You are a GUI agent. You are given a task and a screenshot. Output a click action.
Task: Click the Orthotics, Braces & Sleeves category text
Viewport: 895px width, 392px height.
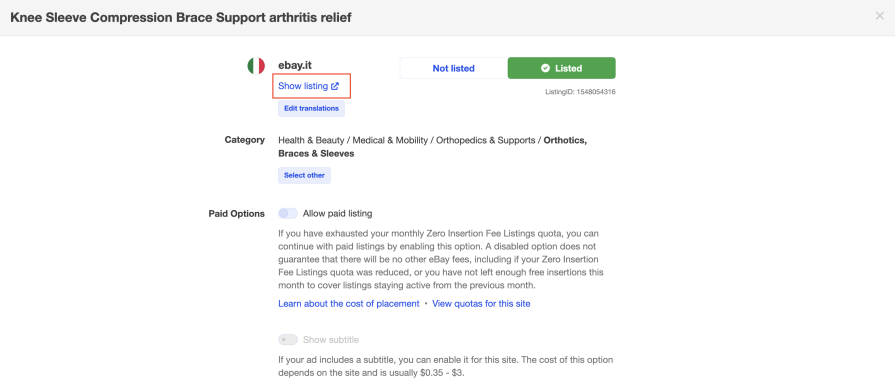pyautogui.click(x=432, y=147)
